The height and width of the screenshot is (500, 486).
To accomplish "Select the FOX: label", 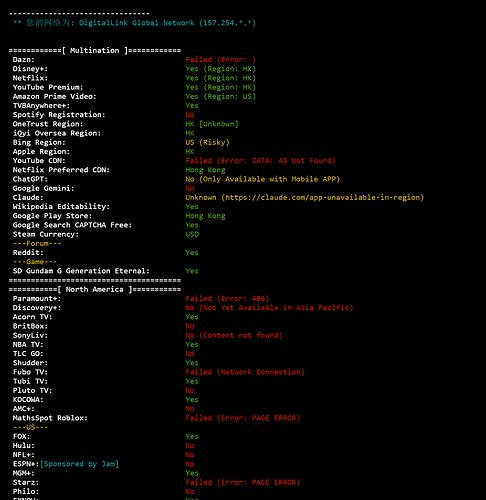I will (x=21, y=436).
